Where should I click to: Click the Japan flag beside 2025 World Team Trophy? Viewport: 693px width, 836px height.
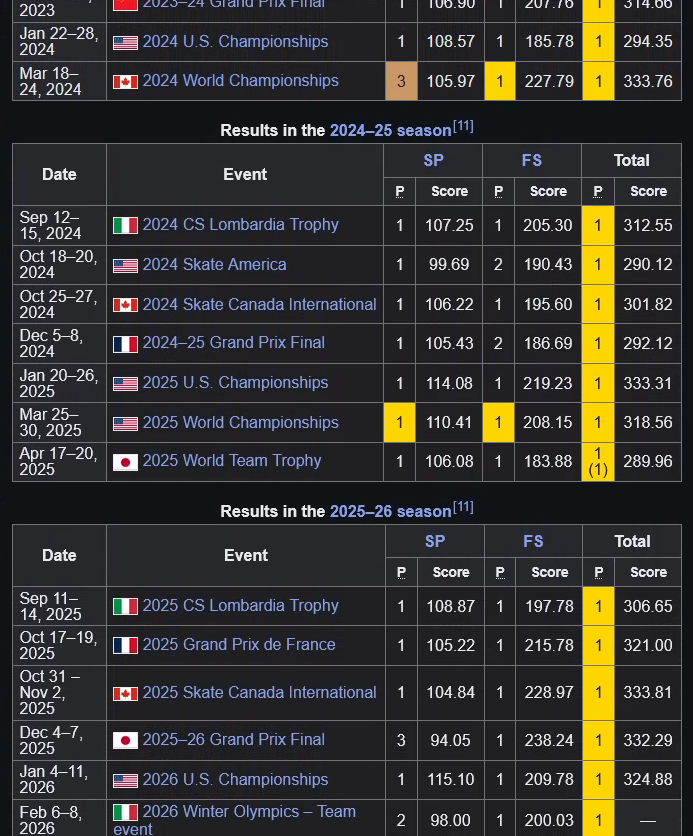click(x=125, y=462)
